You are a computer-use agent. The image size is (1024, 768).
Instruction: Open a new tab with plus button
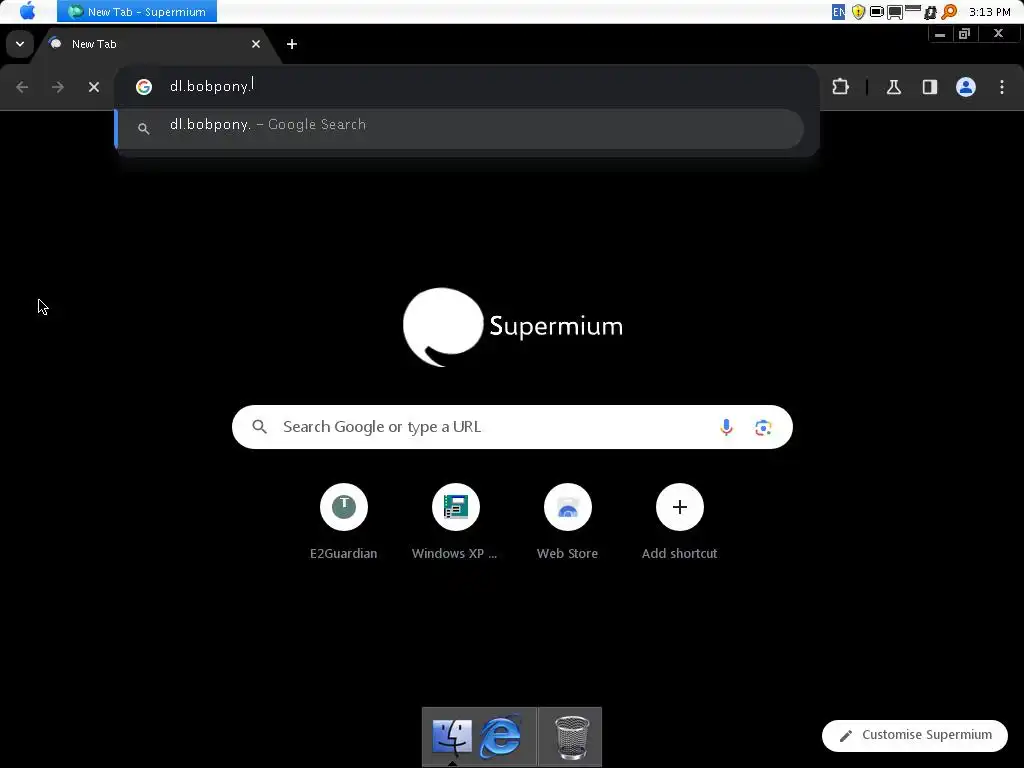pyautogui.click(x=292, y=44)
